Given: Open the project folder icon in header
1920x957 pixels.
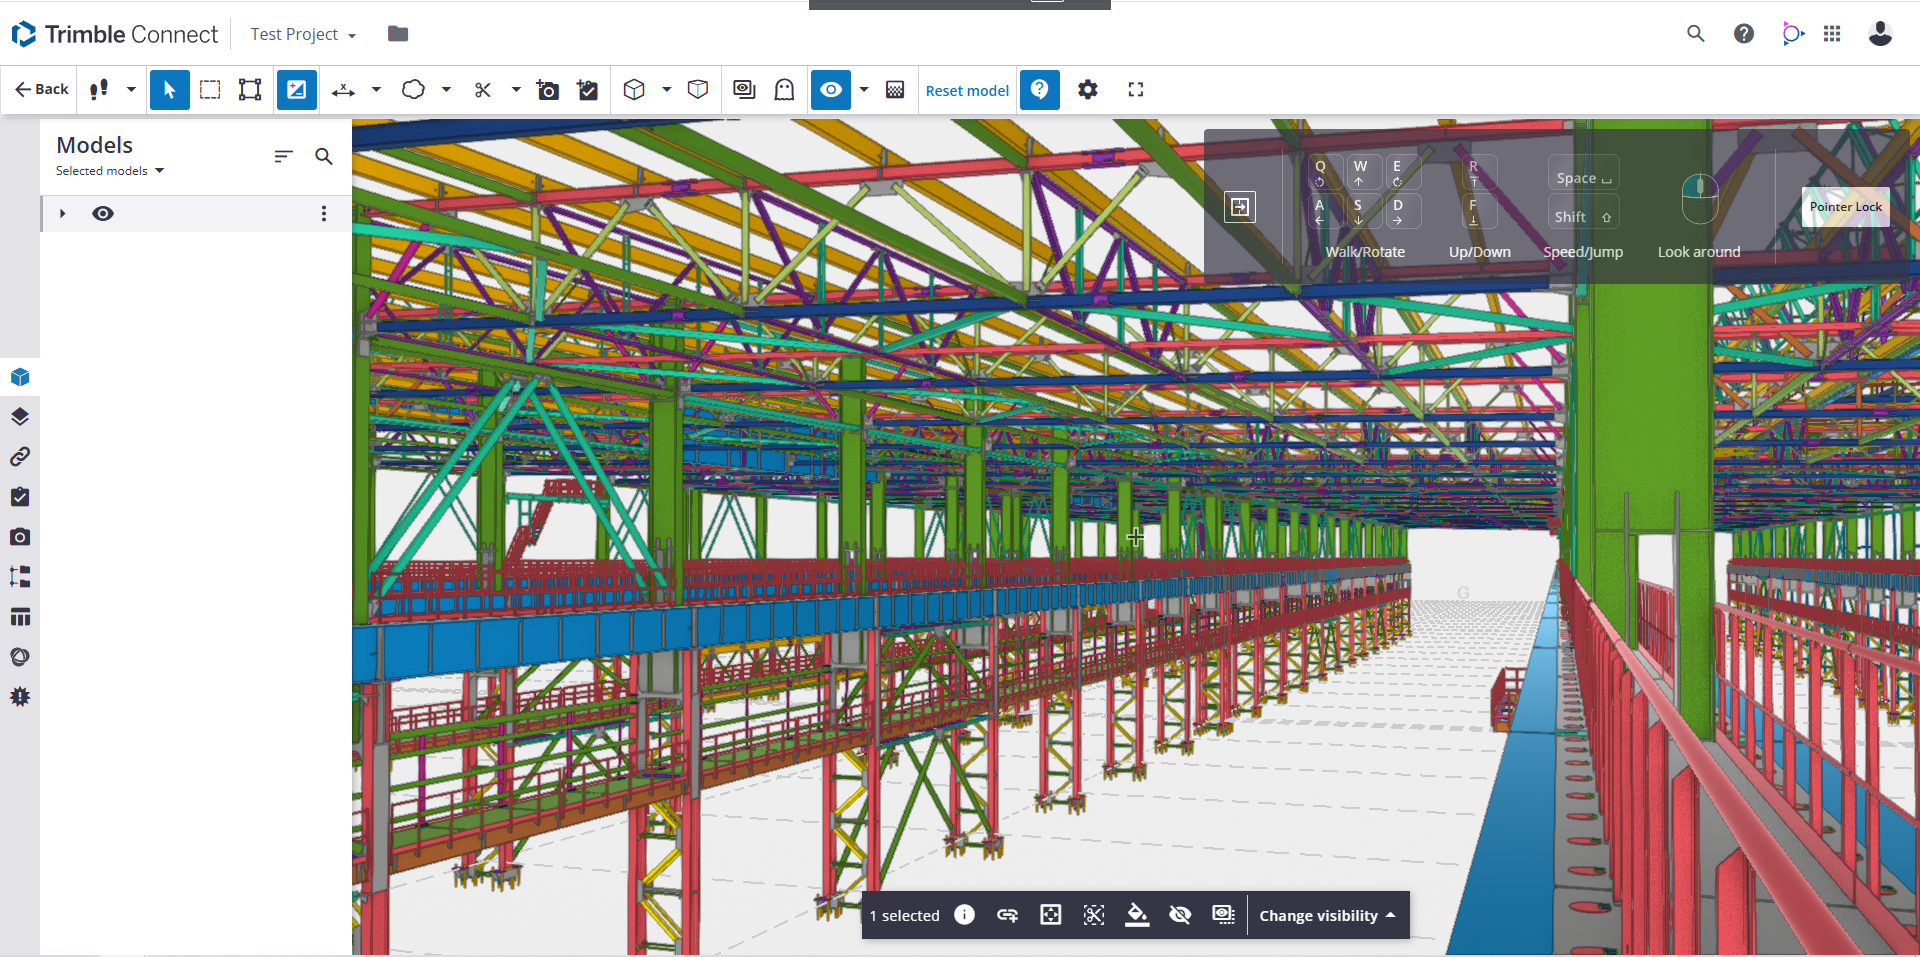Looking at the screenshot, I should pos(398,34).
